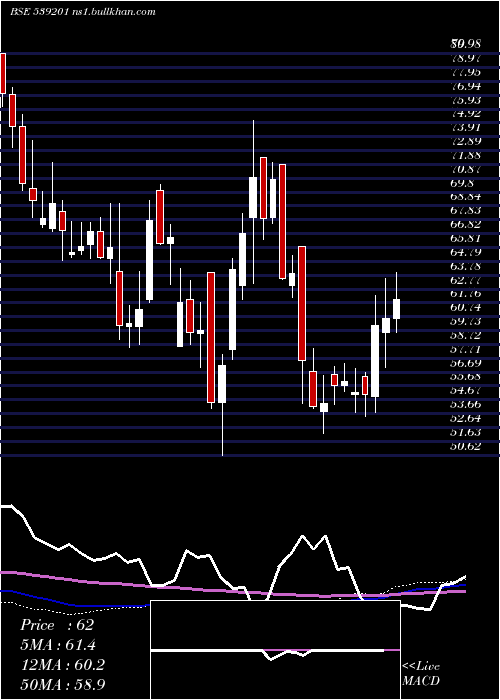Screen dimensions: 500x700
Task: Click the 57.71 axis value
Action: pyautogui.click(x=466, y=349)
